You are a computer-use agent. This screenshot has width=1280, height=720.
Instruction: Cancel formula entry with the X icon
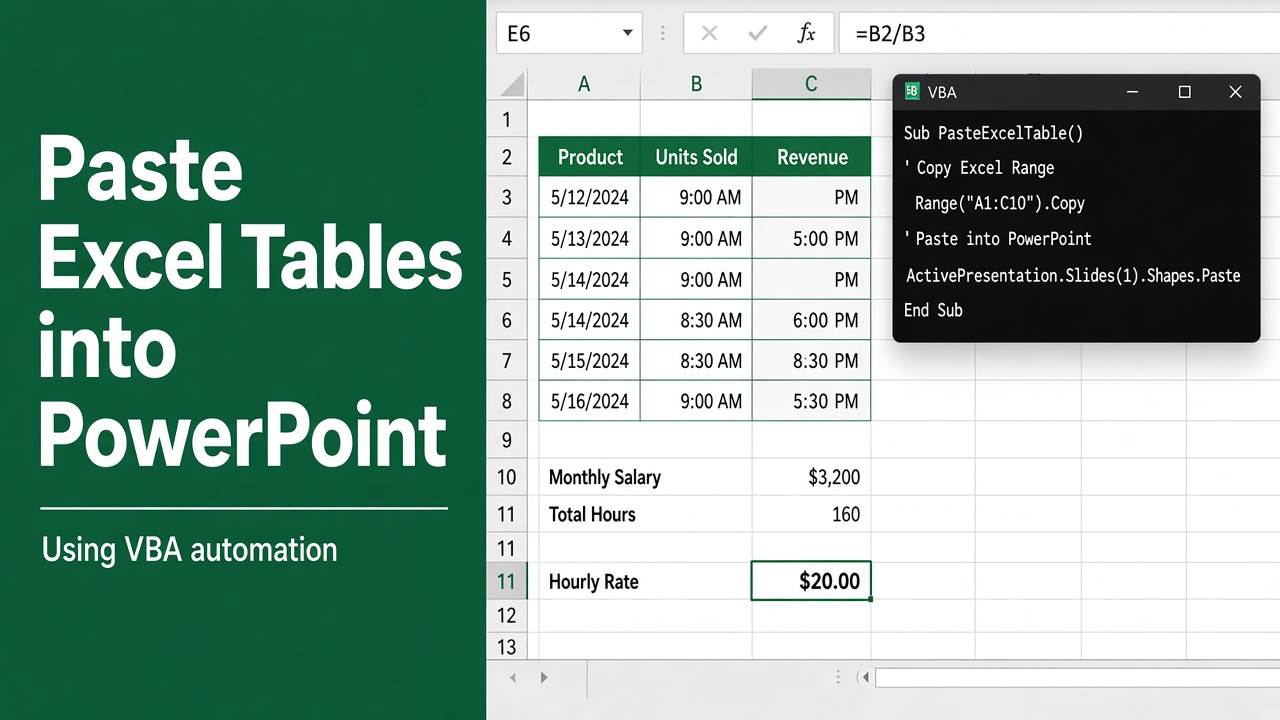(x=709, y=33)
